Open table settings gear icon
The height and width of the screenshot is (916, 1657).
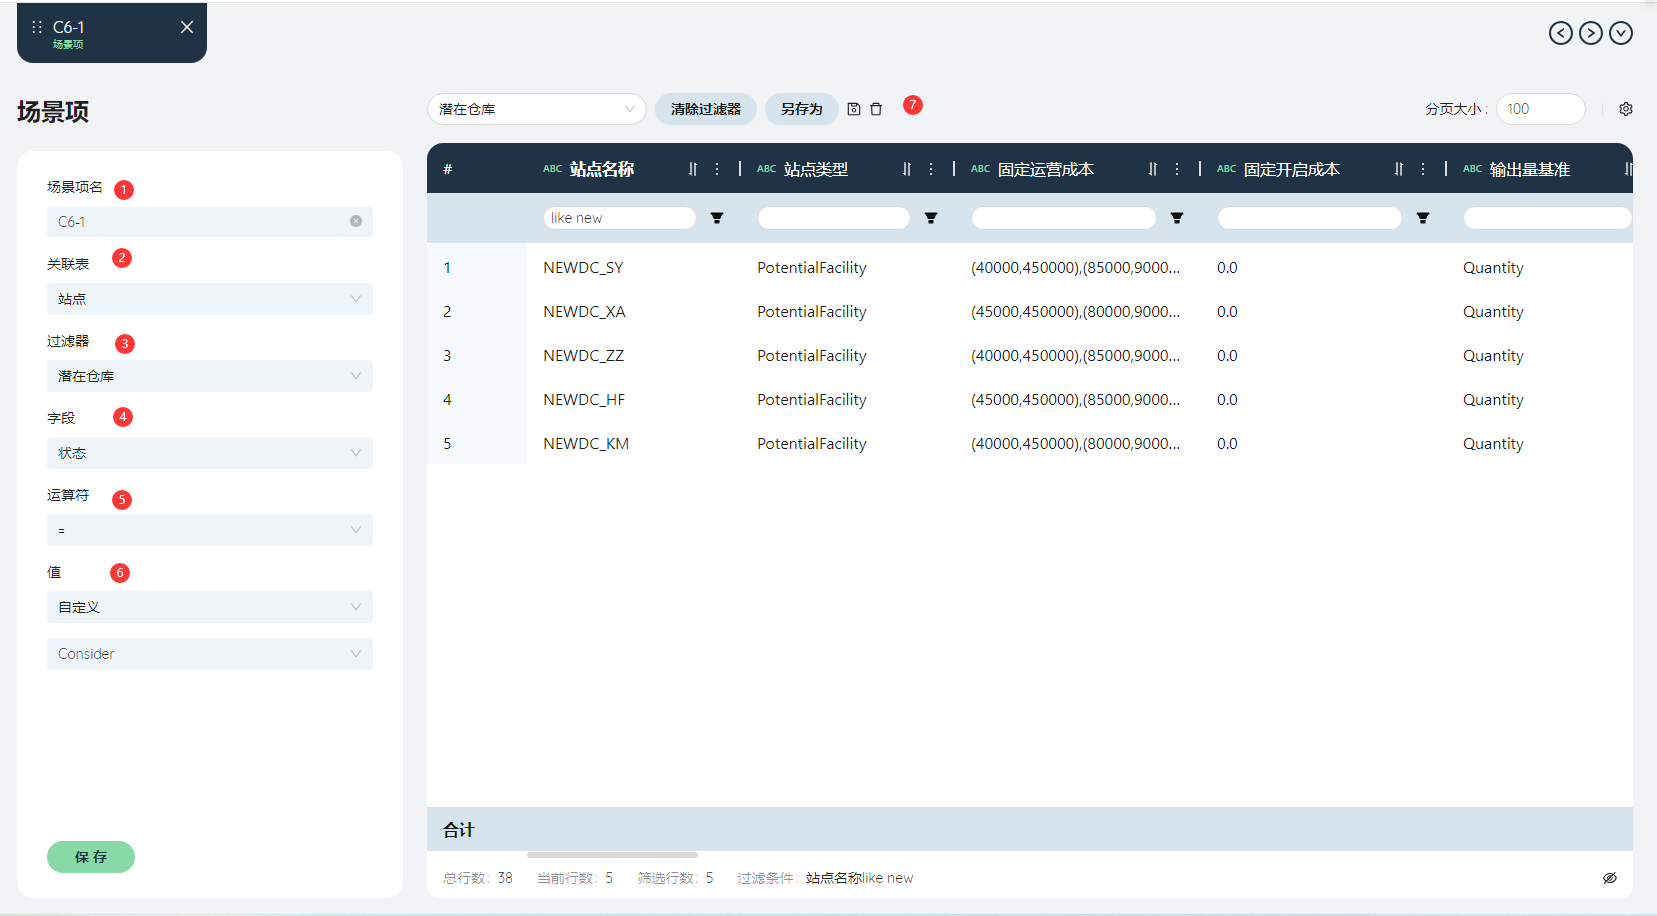(x=1626, y=109)
